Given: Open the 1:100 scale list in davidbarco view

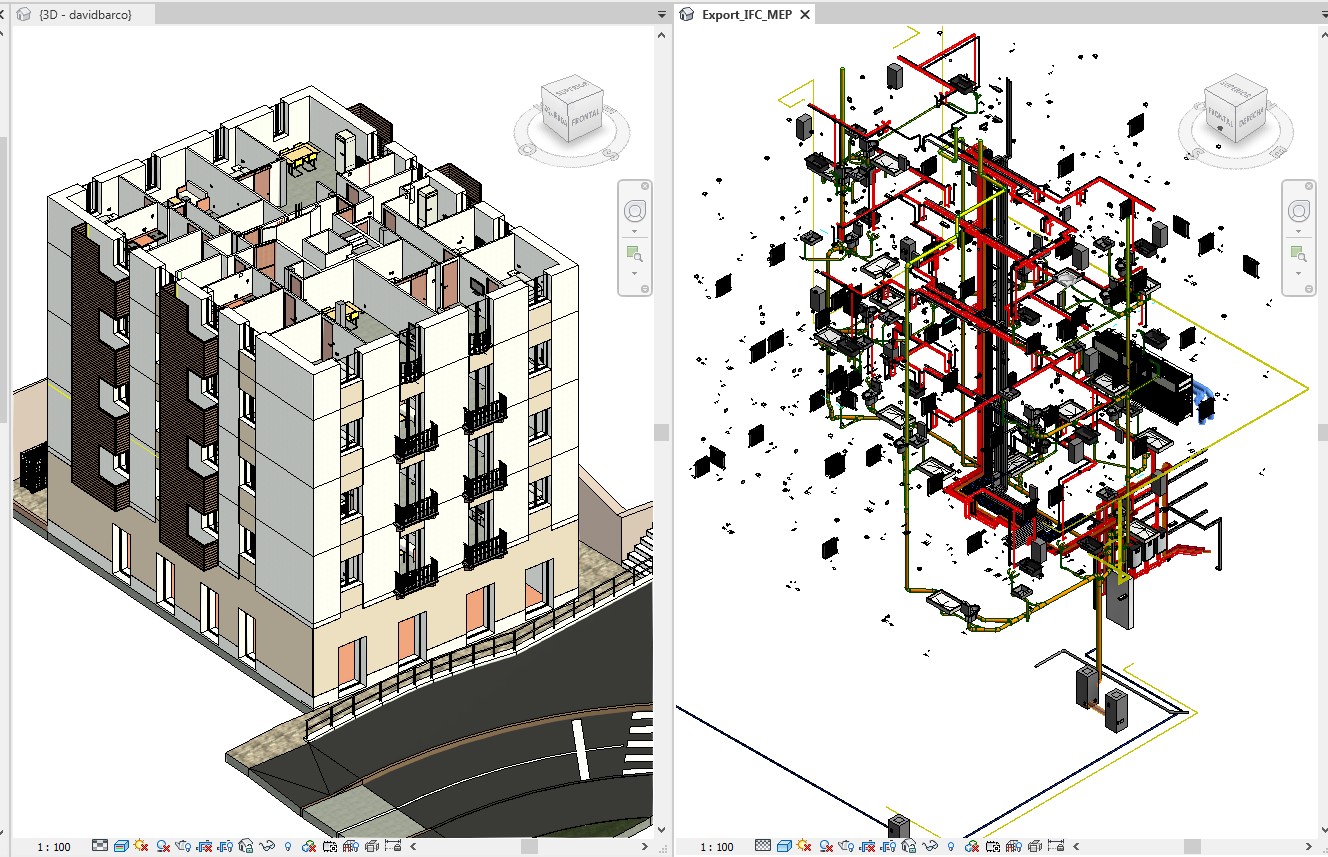Looking at the screenshot, I should point(54,847).
